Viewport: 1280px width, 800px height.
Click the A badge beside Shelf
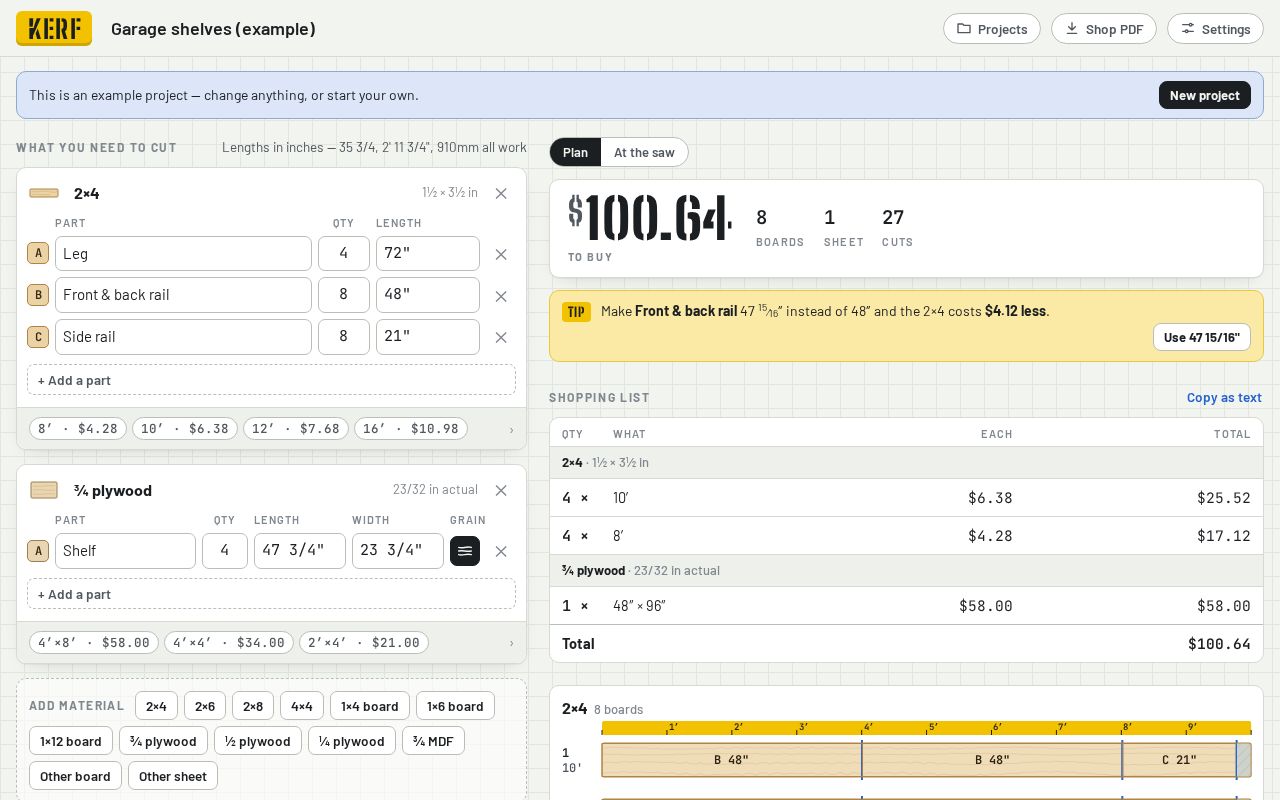[38, 551]
